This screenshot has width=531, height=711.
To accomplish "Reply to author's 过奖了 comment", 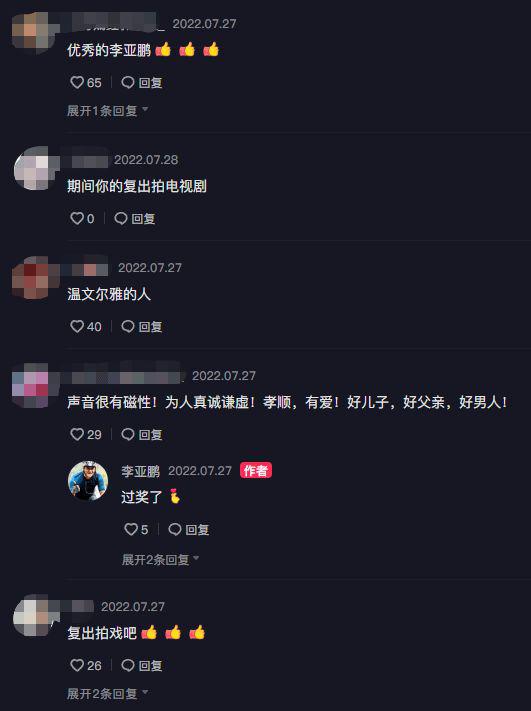I will pos(189,529).
